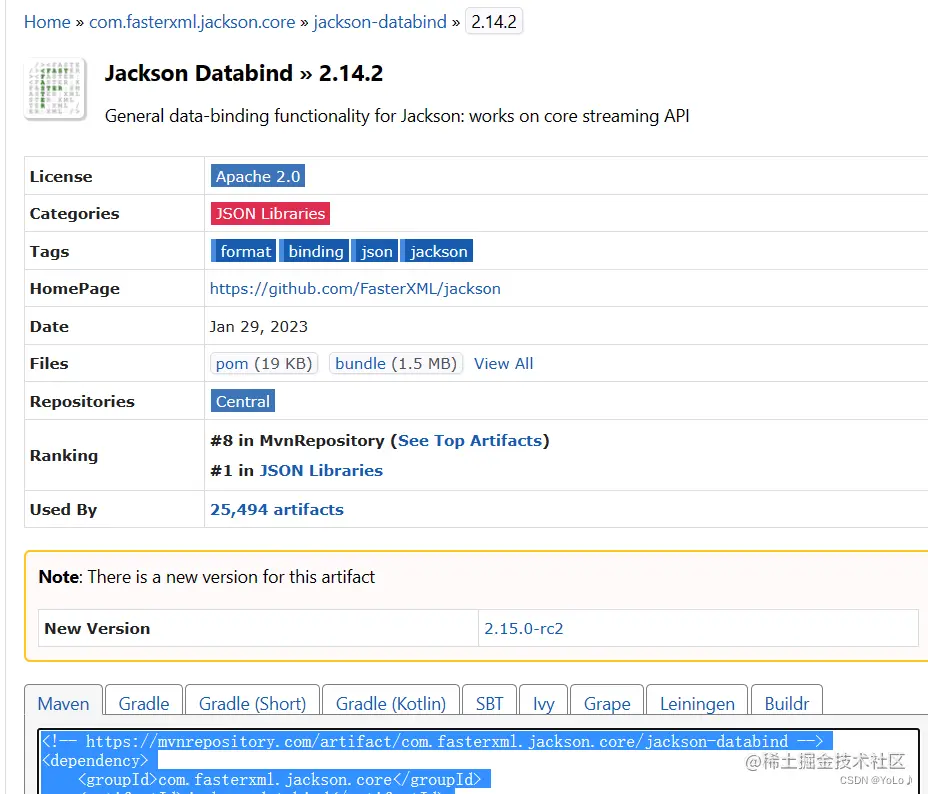
Task: Switch to the Gradle (Short) tab
Action: coord(253,703)
